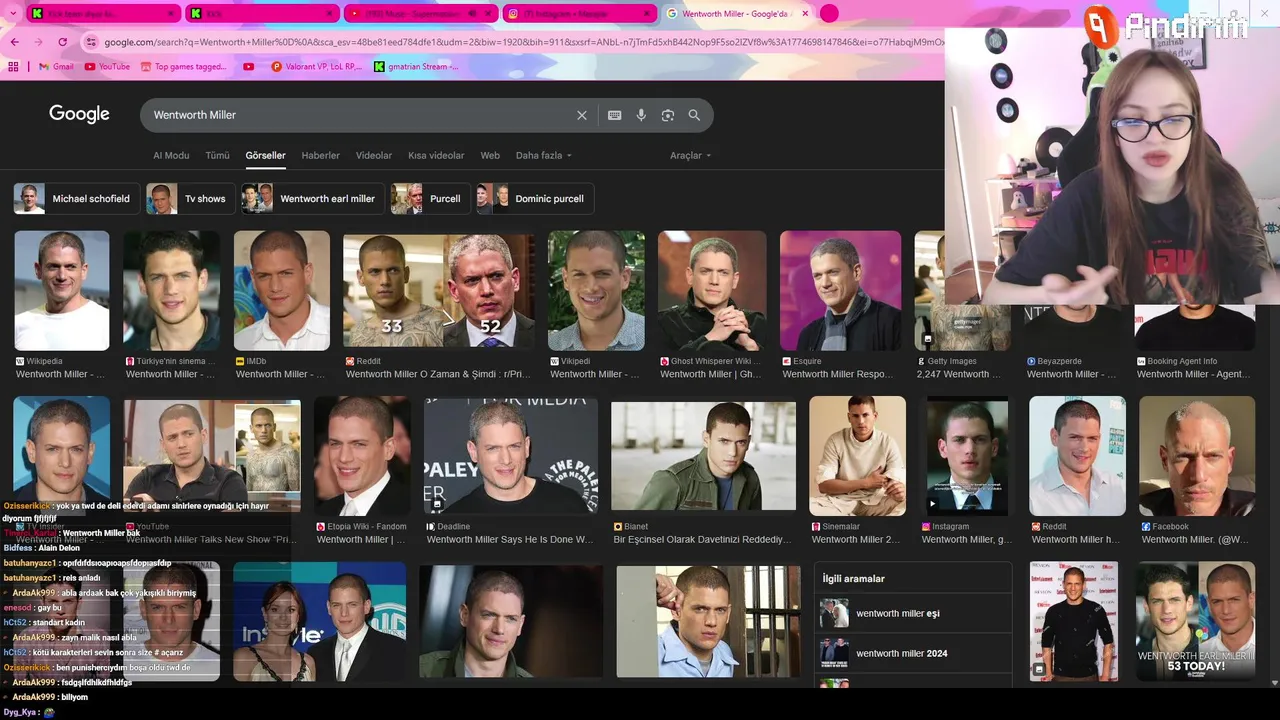The width and height of the screenshot is (1280, 720).
Task: Select the 'Purcell' filter chip
Action: (430, 199)
